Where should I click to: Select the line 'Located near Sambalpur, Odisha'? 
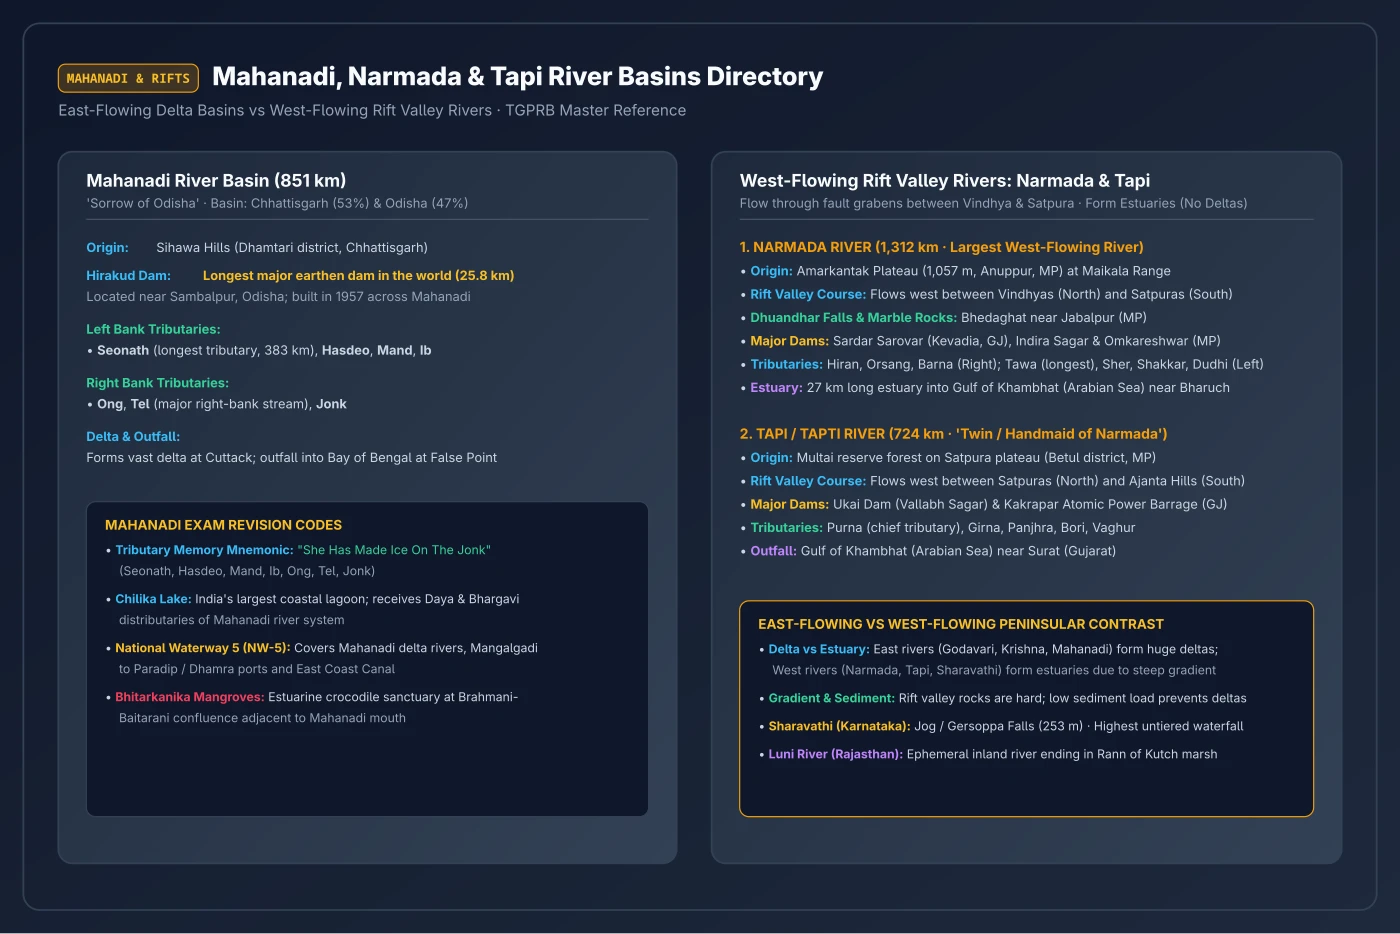coord(278,296)
